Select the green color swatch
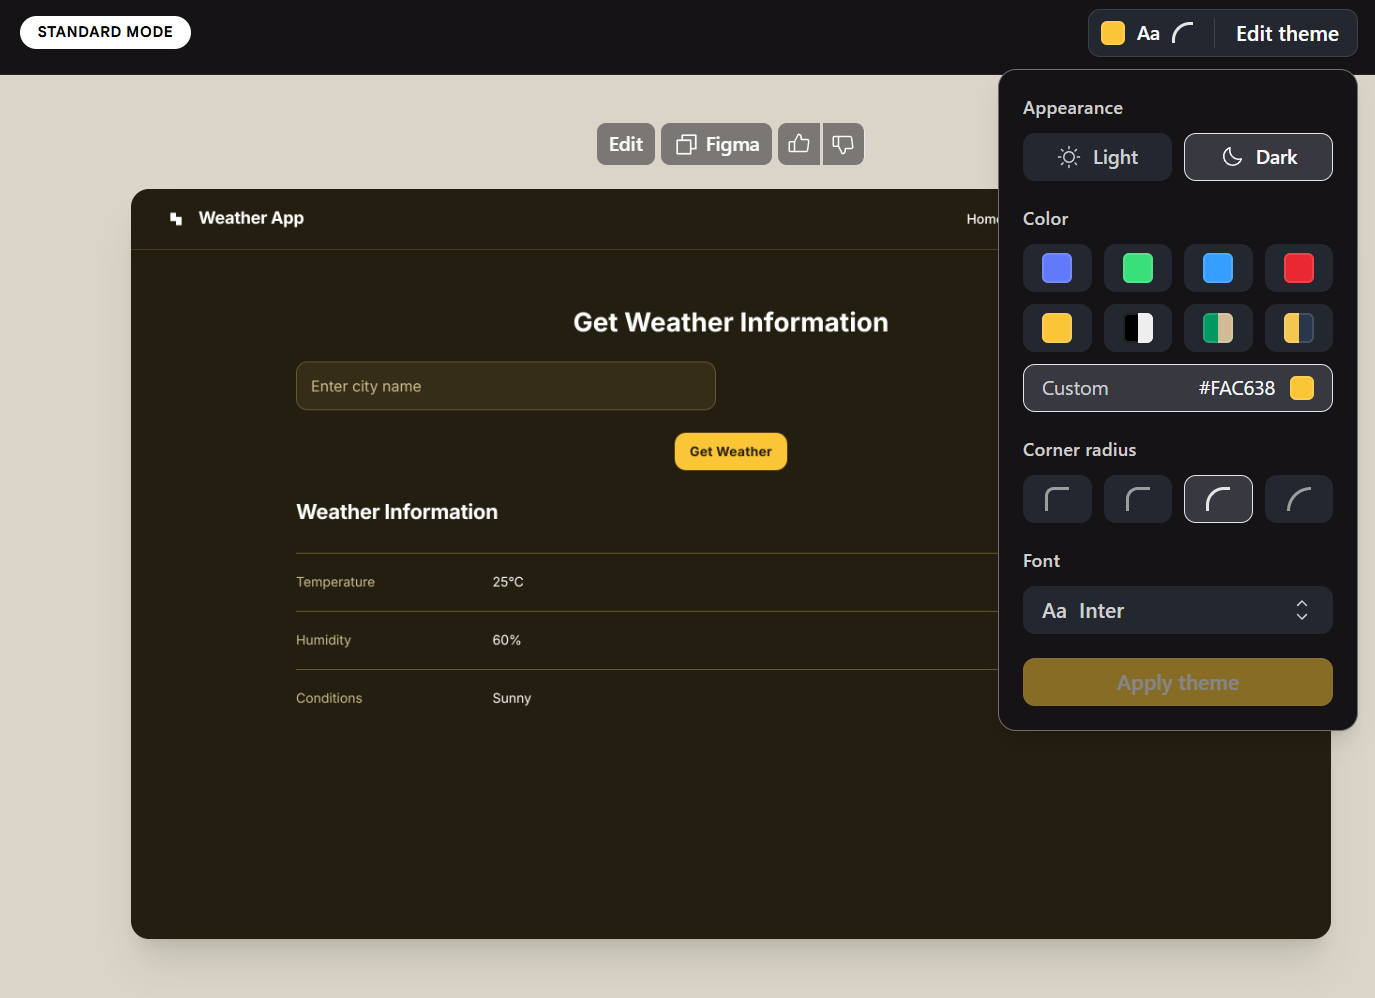1375x998 pixels. coord(1138,268)
